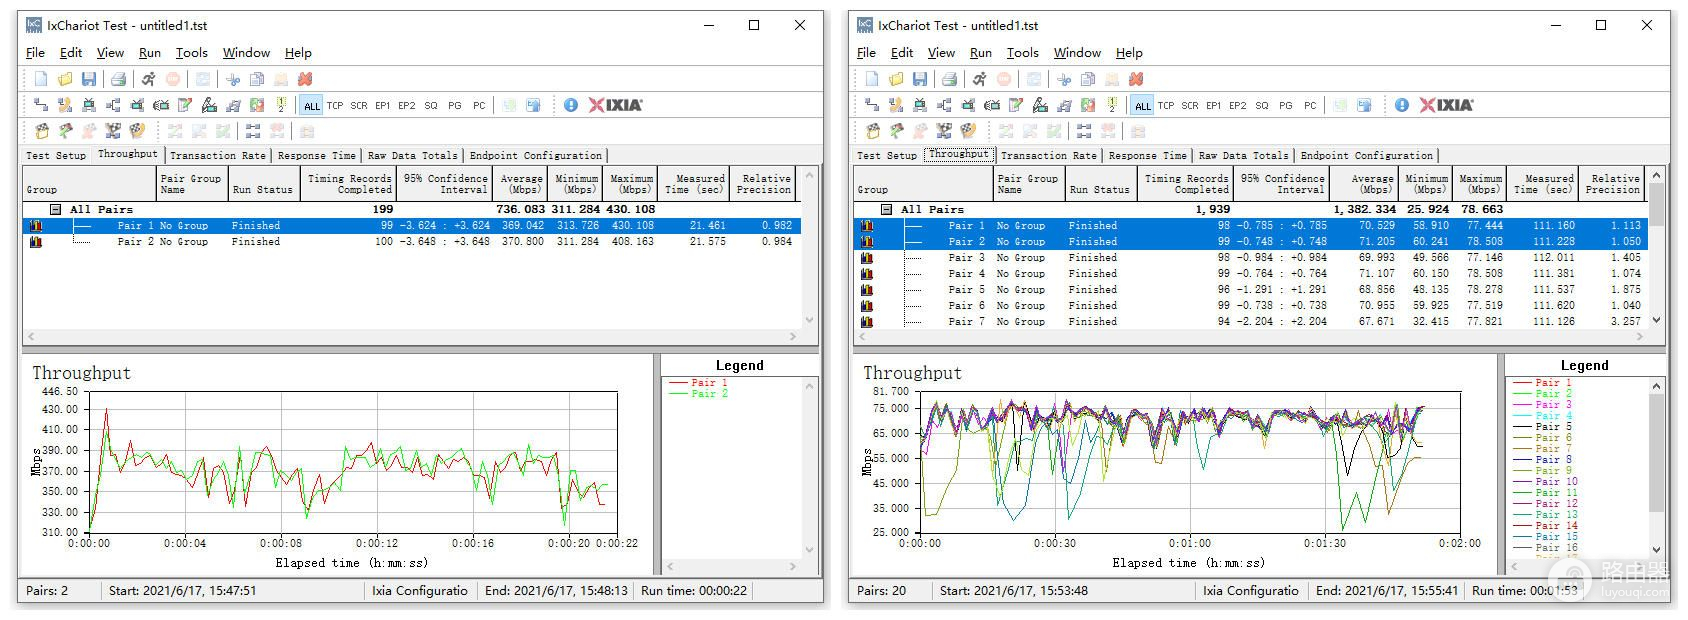The width and height of the screenshot is (1688, 620).
Task: Click the Print icon in left window
Action: (118, 79)
